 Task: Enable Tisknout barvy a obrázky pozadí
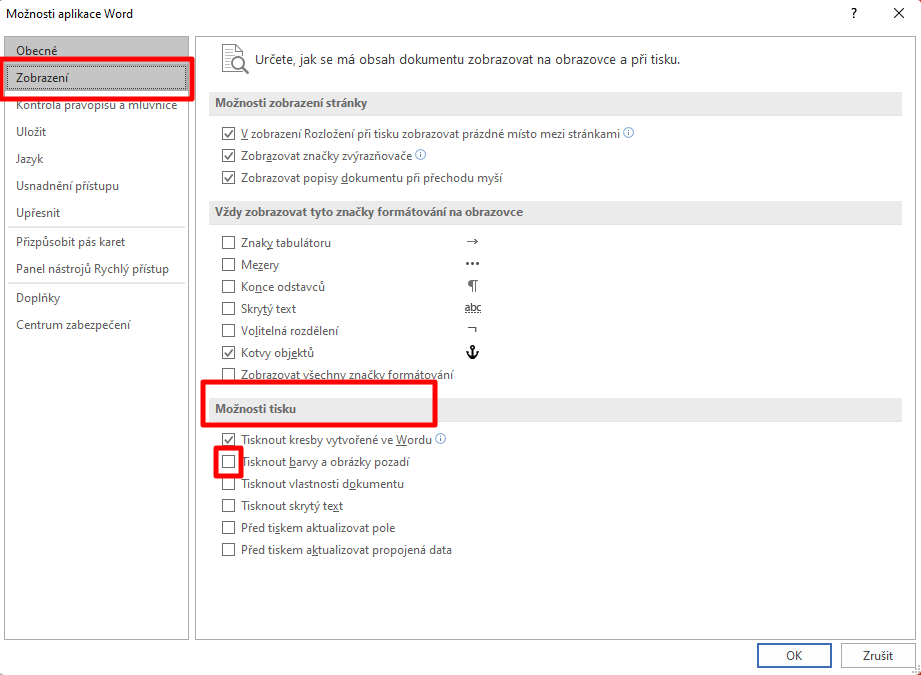tap(228, 461)
